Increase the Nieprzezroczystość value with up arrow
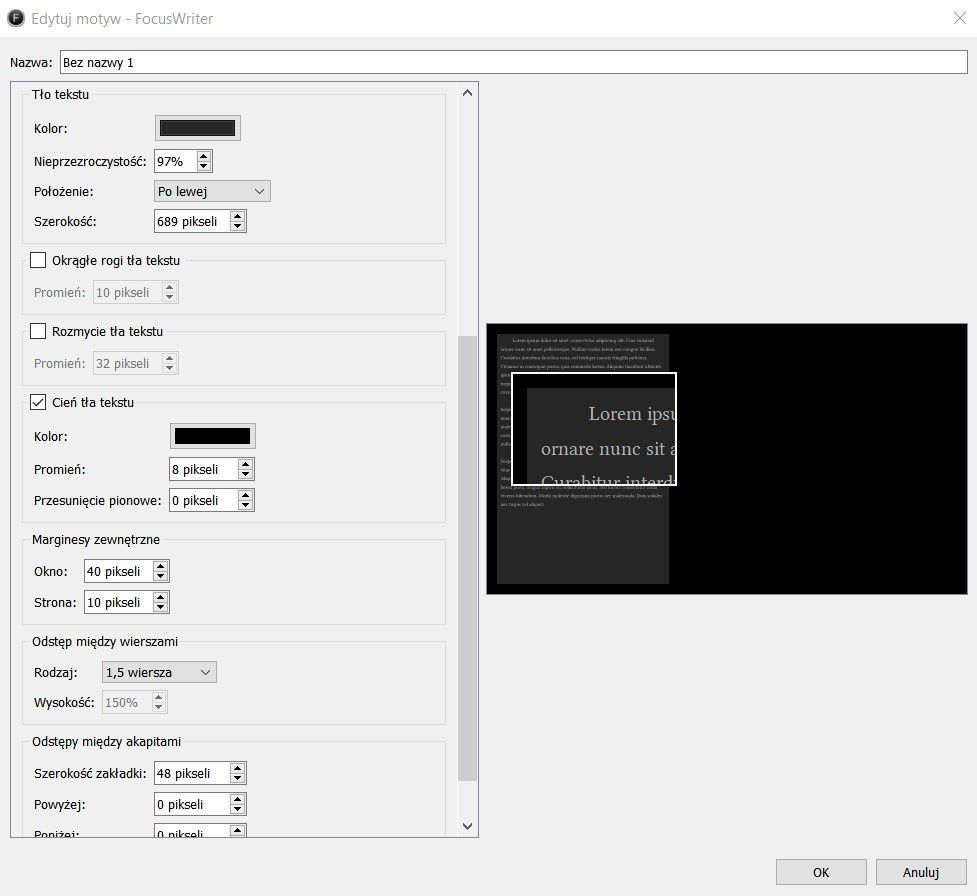The width and height of the screenshot is (977, 896). 204,156
